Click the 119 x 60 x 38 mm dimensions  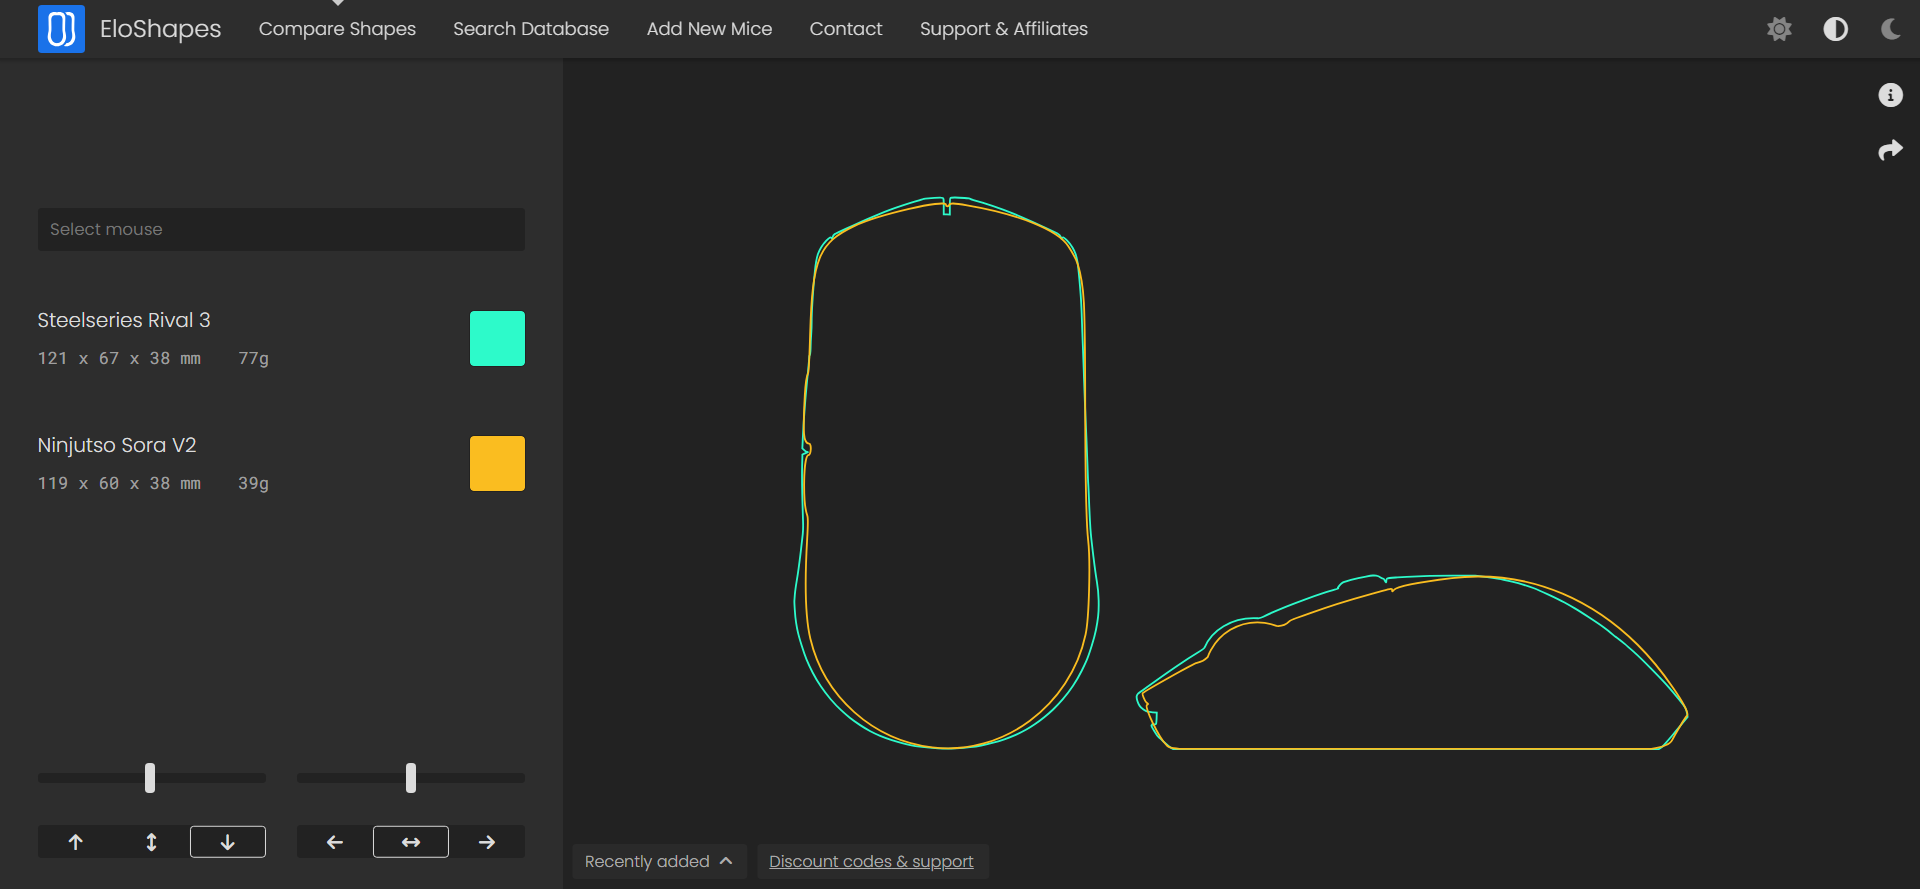point(119,483)
